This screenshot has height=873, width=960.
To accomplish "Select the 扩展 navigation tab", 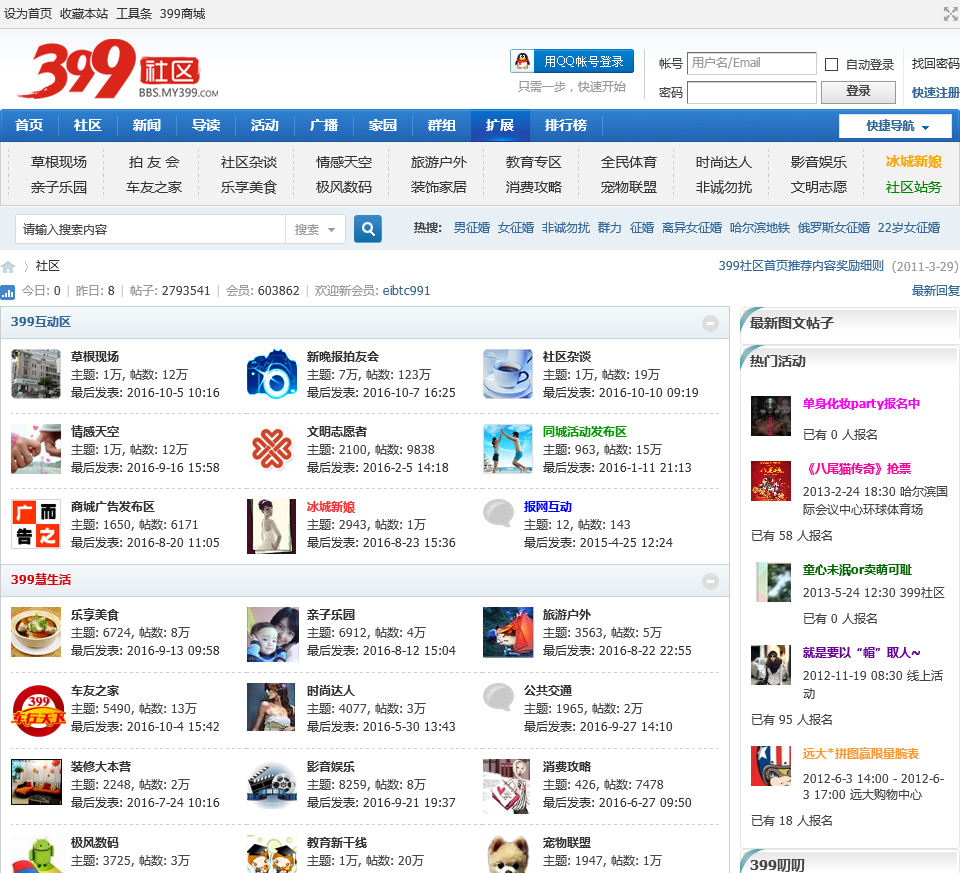I will click(500, 126).
